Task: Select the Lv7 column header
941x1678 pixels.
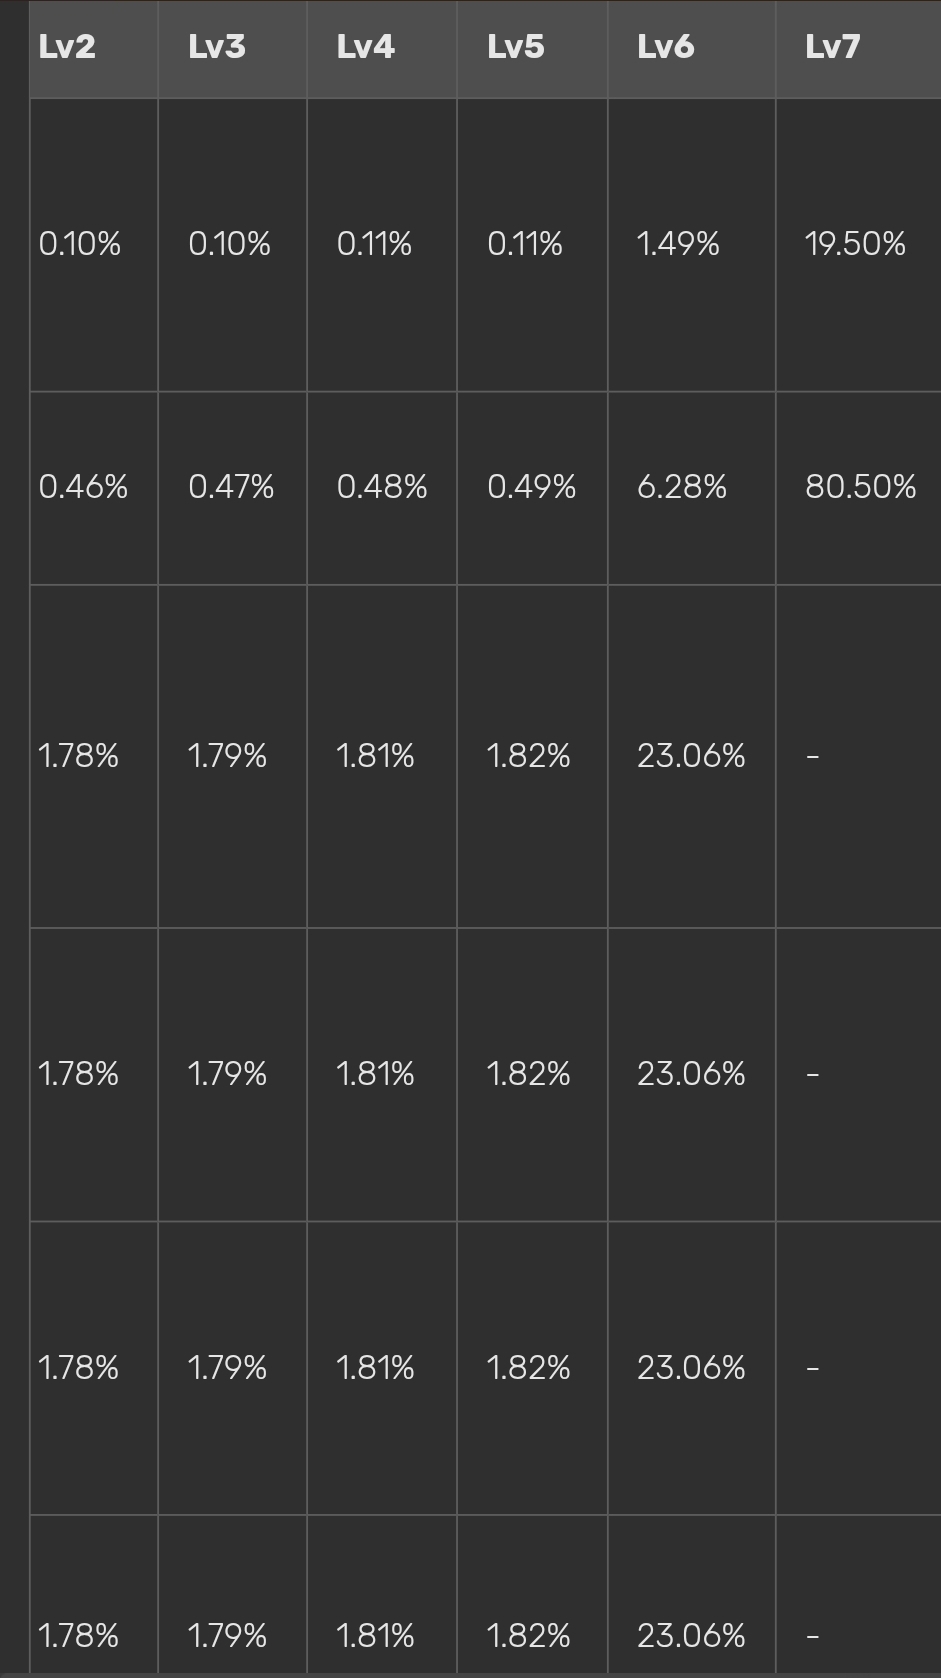Action: coord(833,47)
